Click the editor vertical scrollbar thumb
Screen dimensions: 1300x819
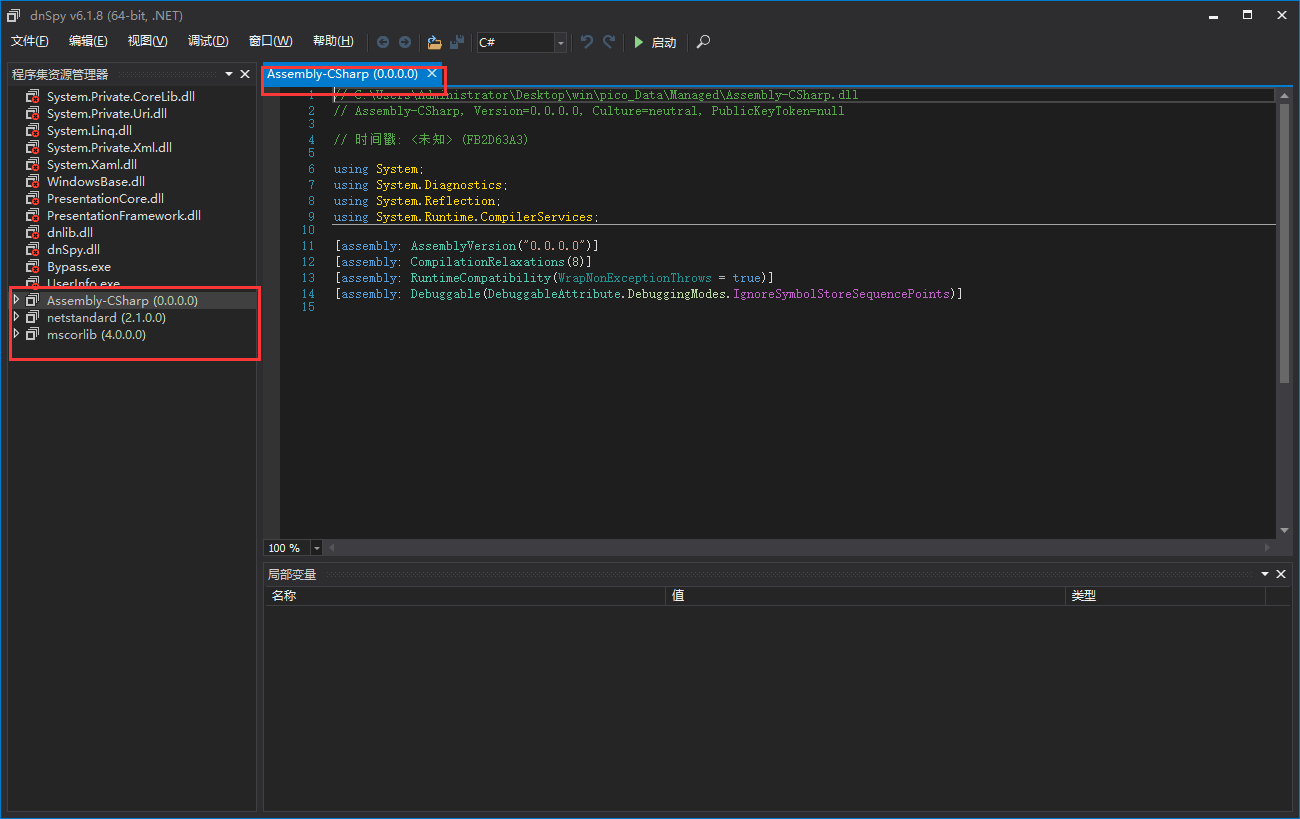[1284, 242]
